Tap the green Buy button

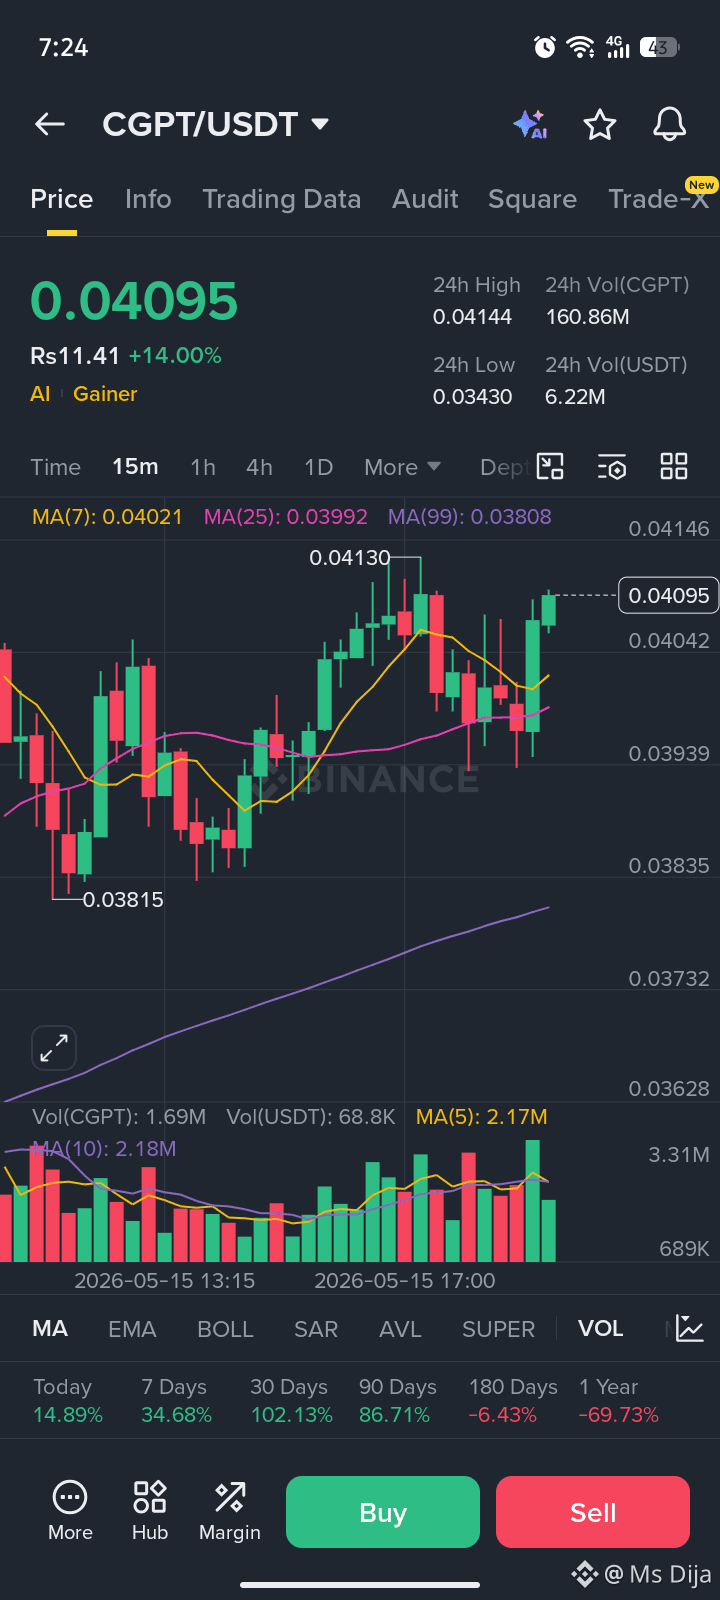(383, 1512)
